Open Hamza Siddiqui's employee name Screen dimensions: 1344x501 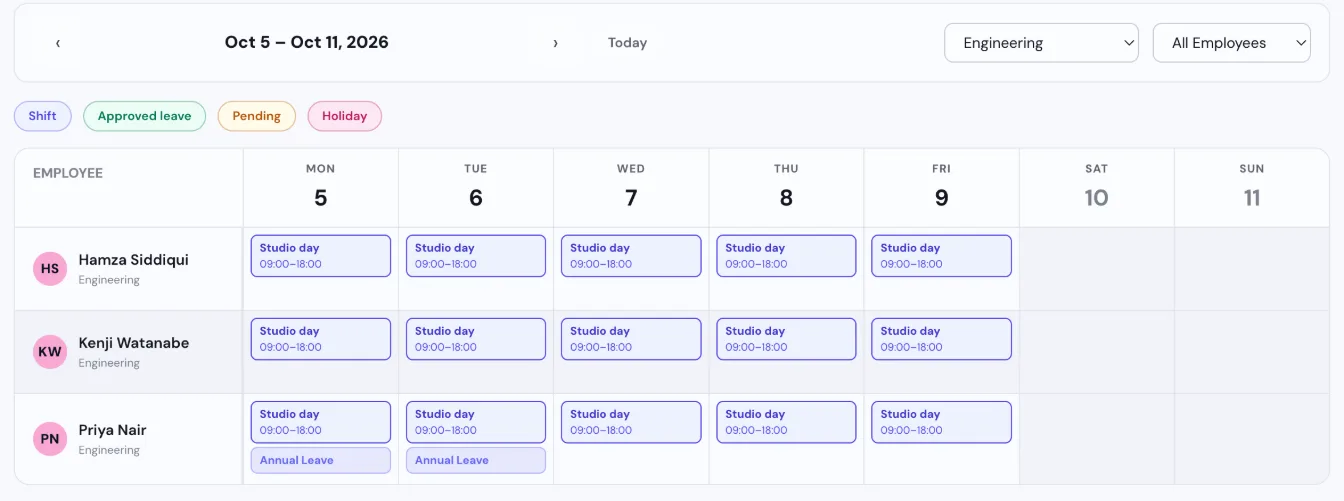133,260
